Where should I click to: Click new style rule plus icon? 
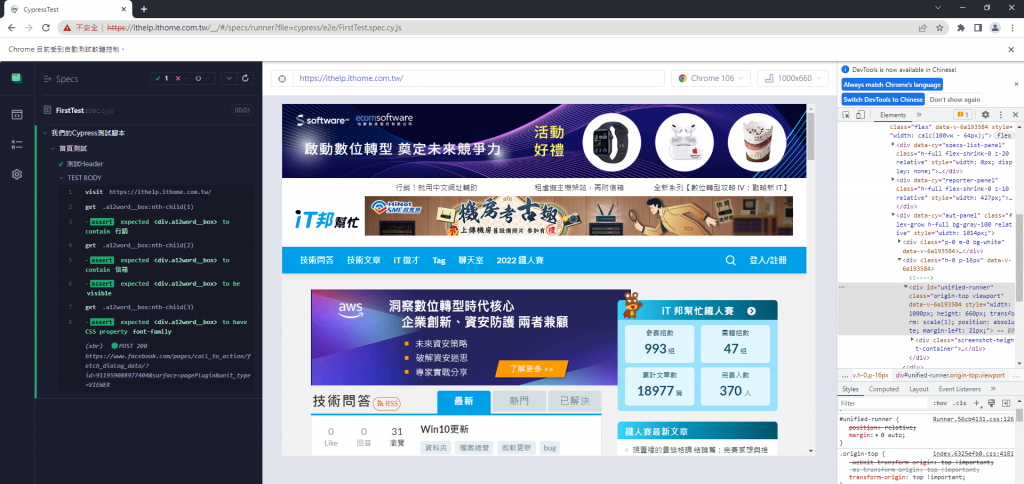pyautogui.click(x=977, y=403)
